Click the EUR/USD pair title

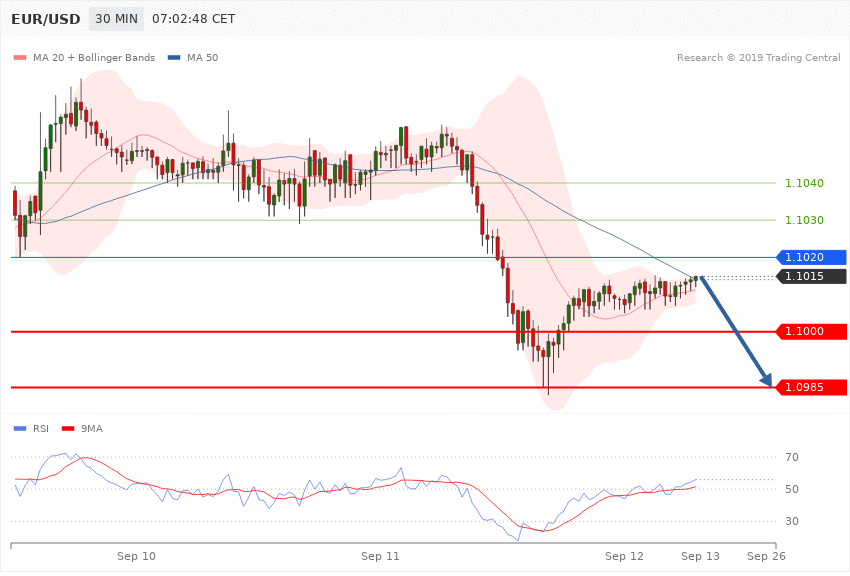point(46,19)
